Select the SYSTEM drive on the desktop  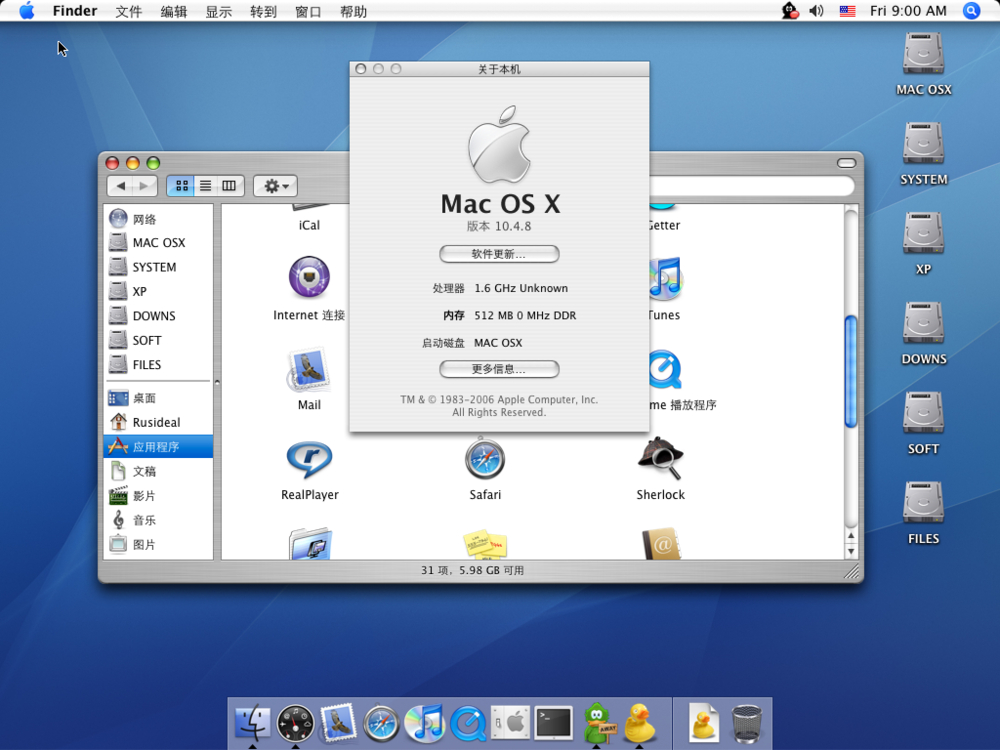923,154
